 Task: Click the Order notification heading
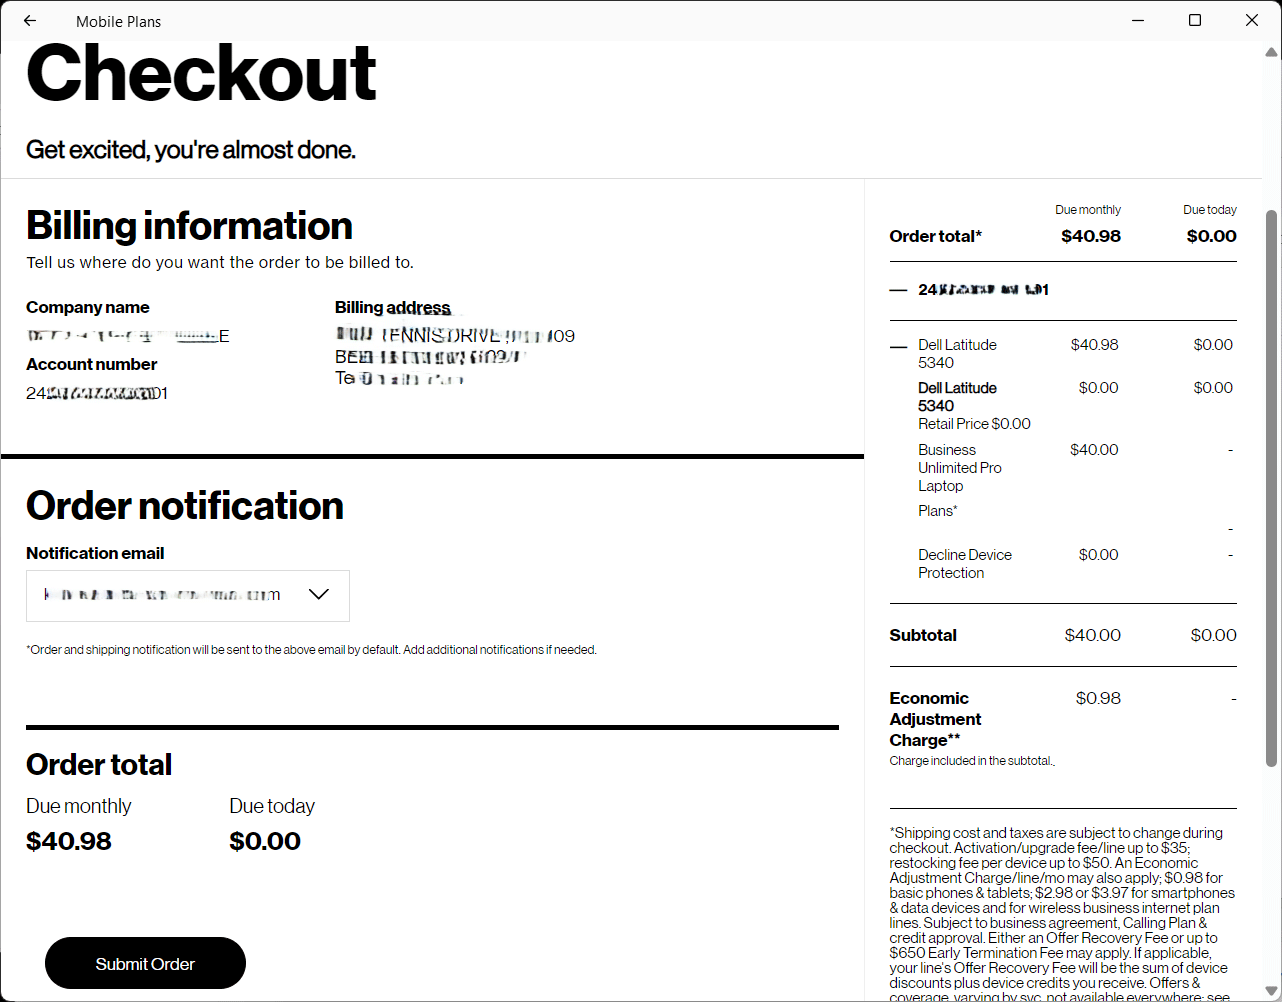184,506
